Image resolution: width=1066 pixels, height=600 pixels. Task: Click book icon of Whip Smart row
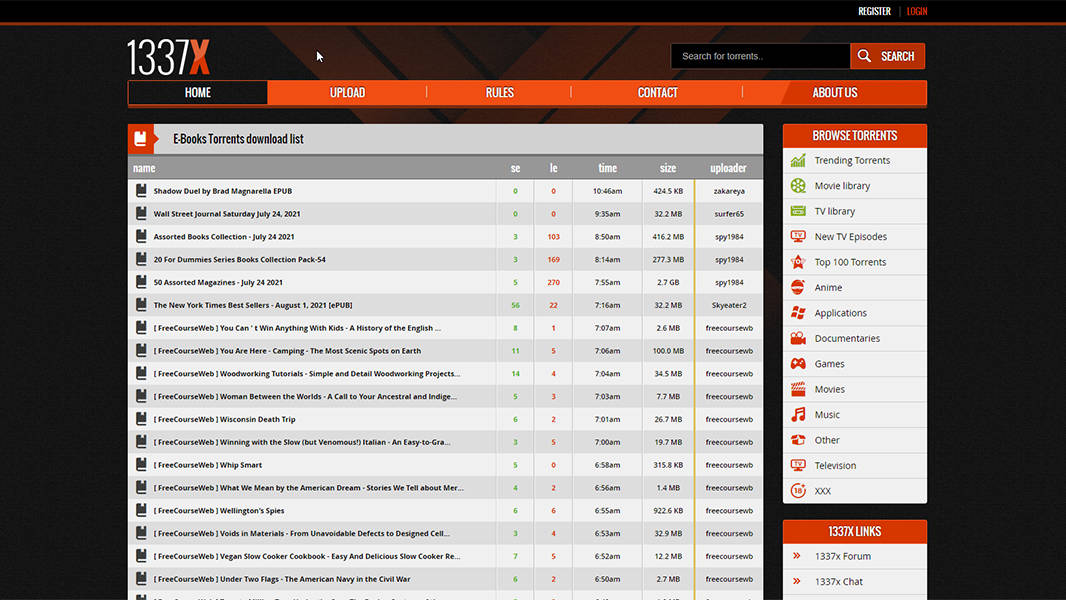click(x=141, y=465)
